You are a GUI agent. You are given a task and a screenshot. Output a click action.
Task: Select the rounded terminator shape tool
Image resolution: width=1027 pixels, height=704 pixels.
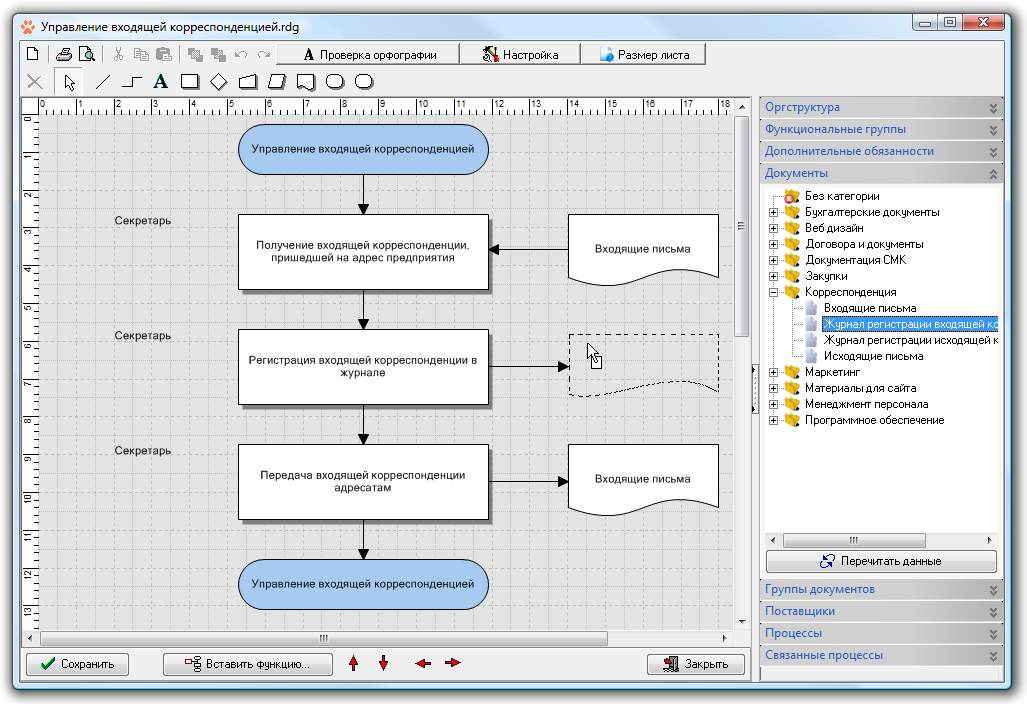[335, 82]
